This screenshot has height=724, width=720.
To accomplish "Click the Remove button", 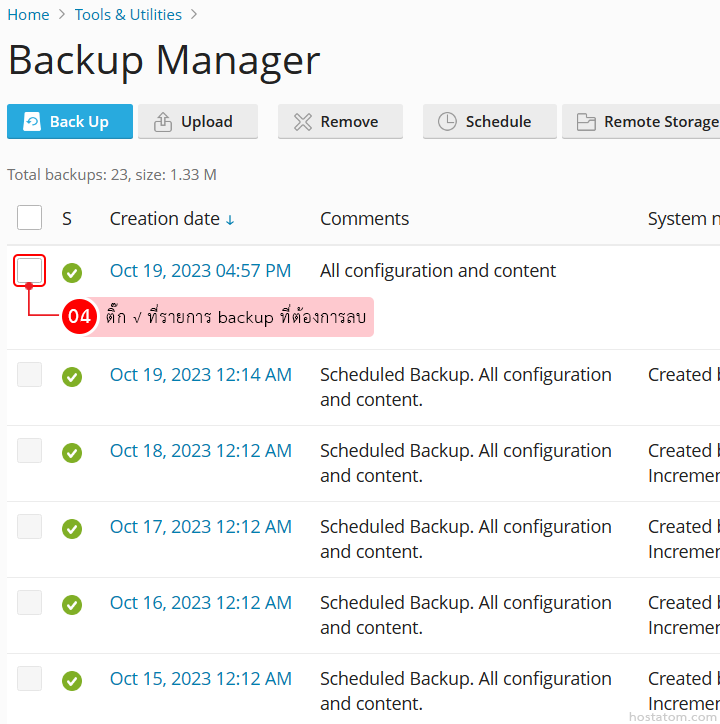I will pyautogui.click(x=340, y=122).
